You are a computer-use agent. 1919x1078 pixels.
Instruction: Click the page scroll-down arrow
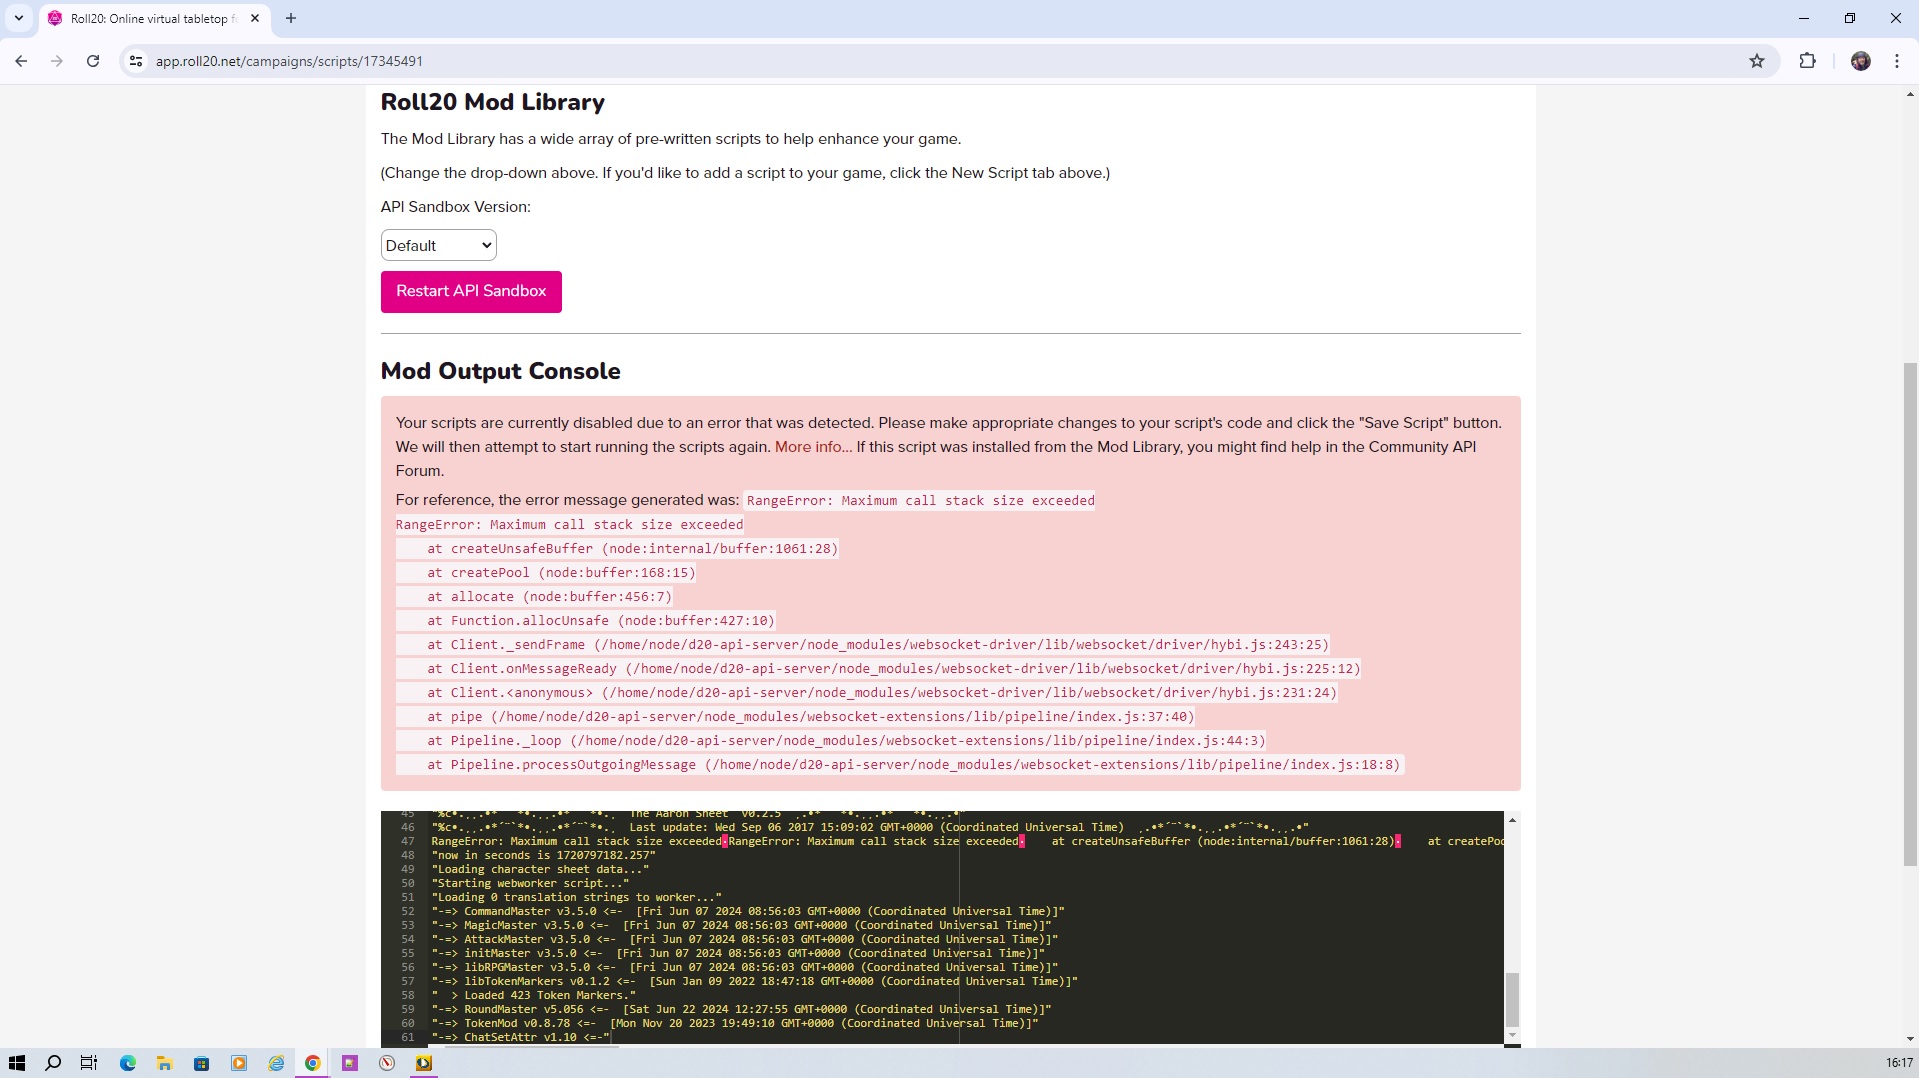[x=1910, y=1039]
